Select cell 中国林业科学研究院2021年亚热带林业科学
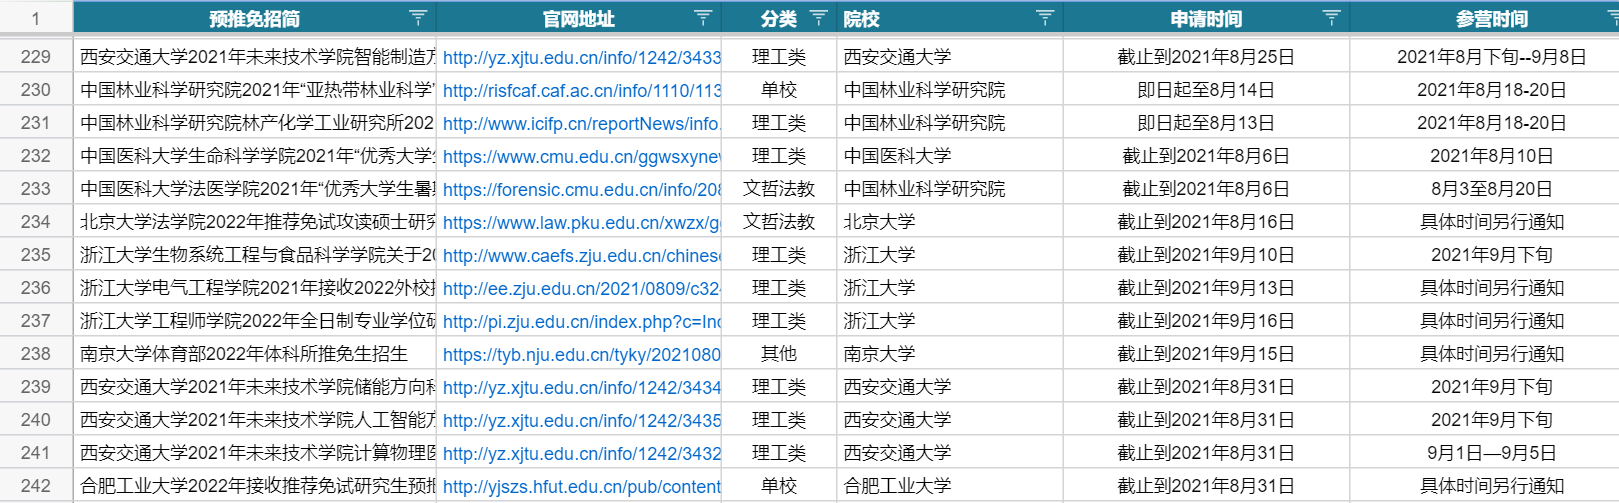Viewport: 1619px width, 503px height. pyautogui.click(x=255, y=90)
